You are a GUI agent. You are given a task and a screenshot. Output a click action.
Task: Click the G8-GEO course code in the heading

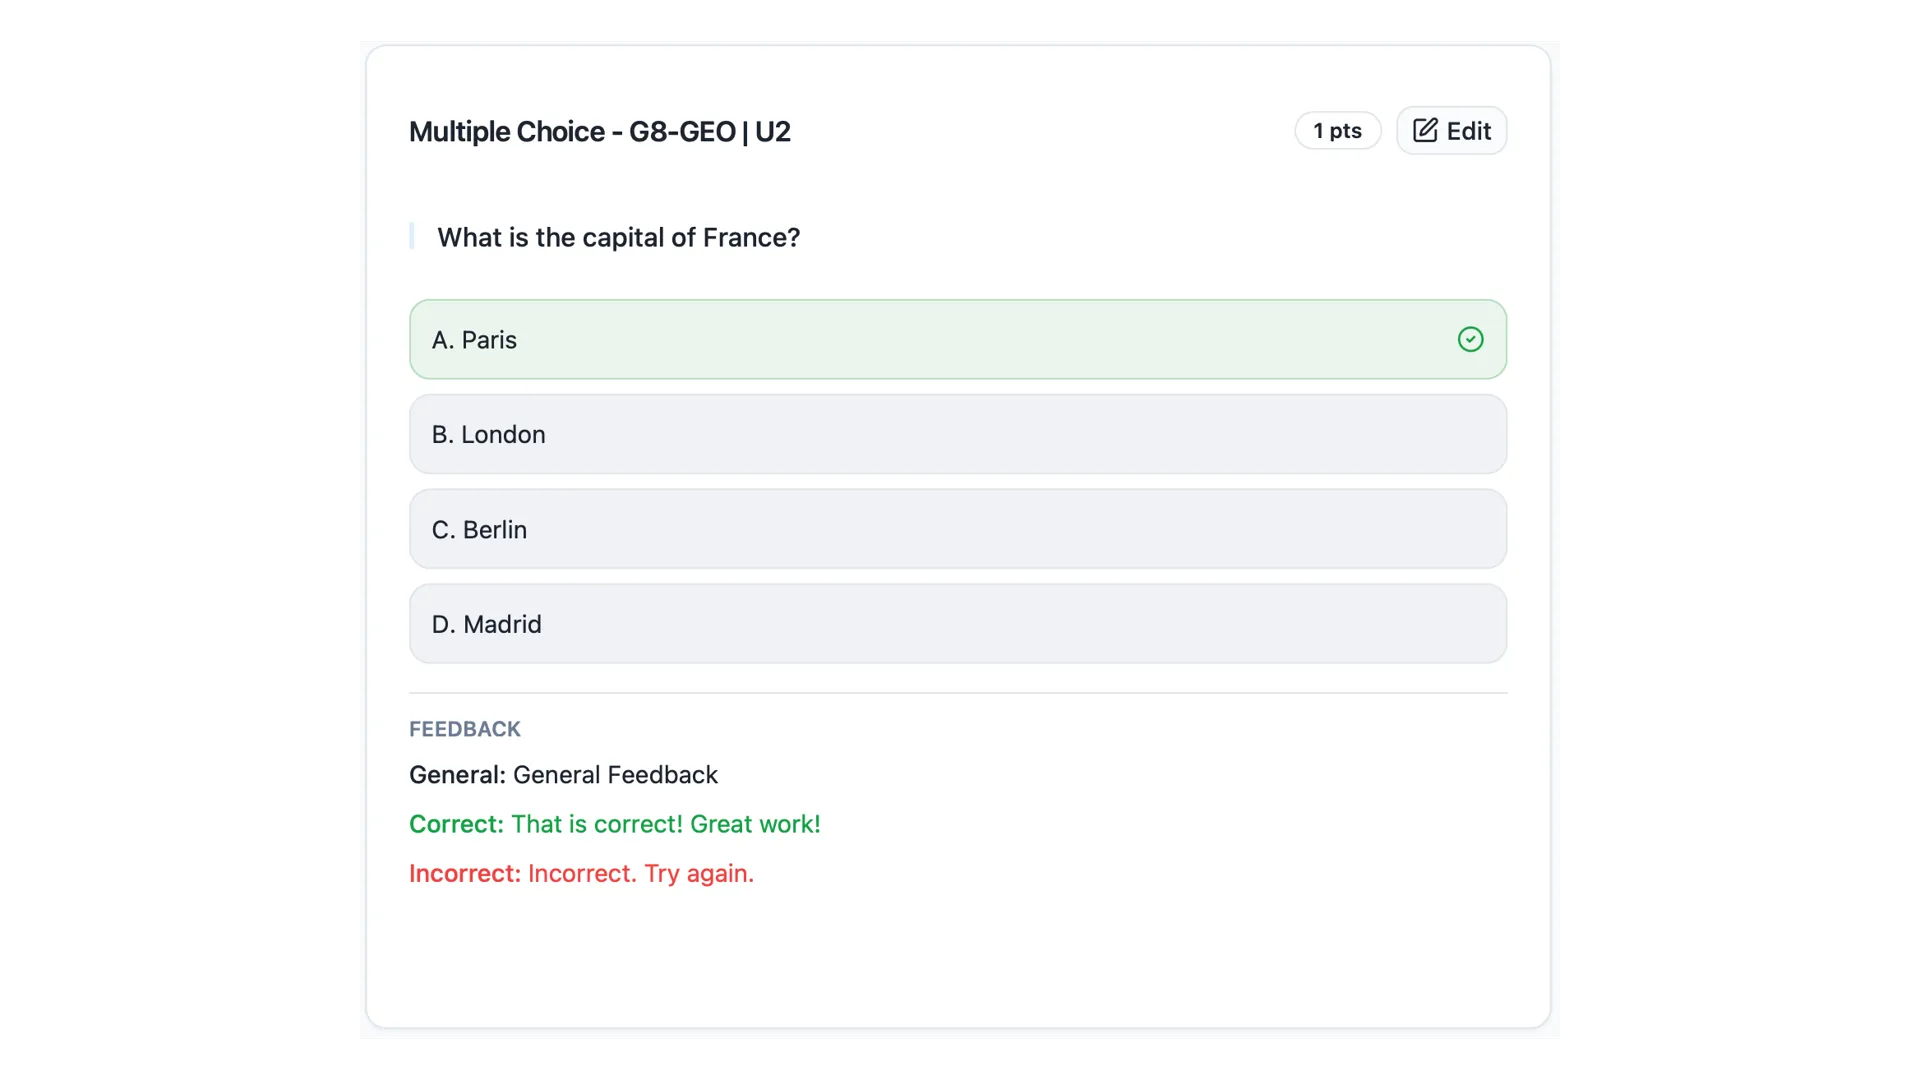pyautogui.click(x=682, y=131)
